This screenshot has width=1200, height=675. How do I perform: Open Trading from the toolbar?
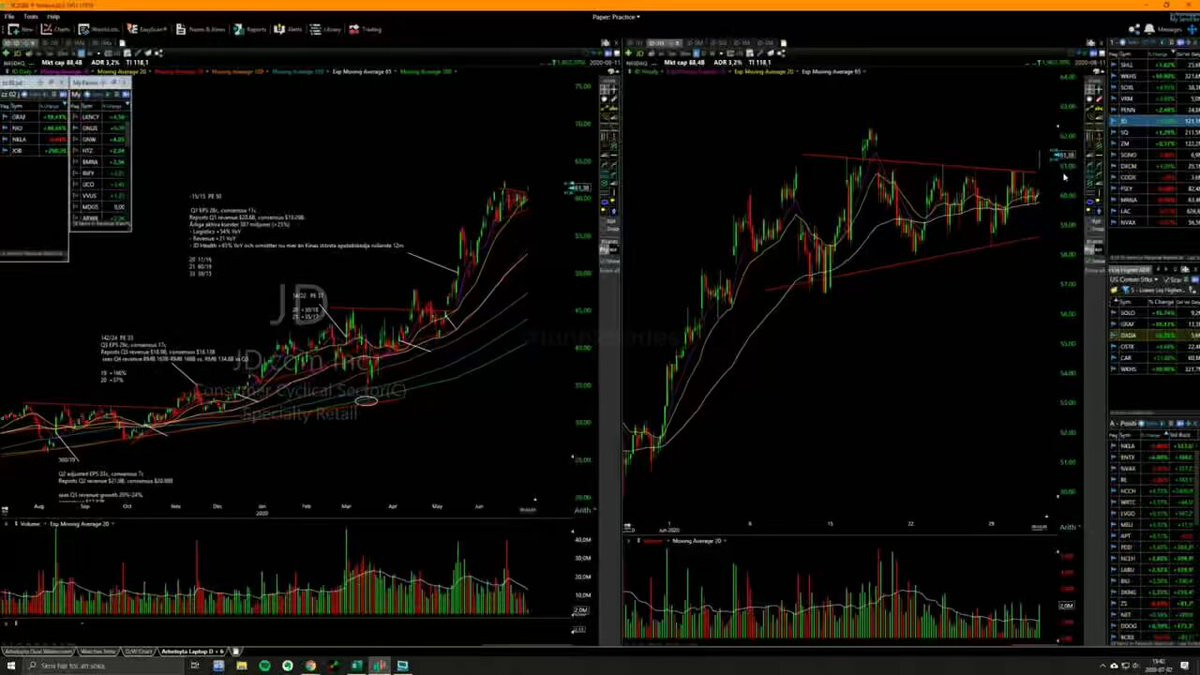coord(364,30)
